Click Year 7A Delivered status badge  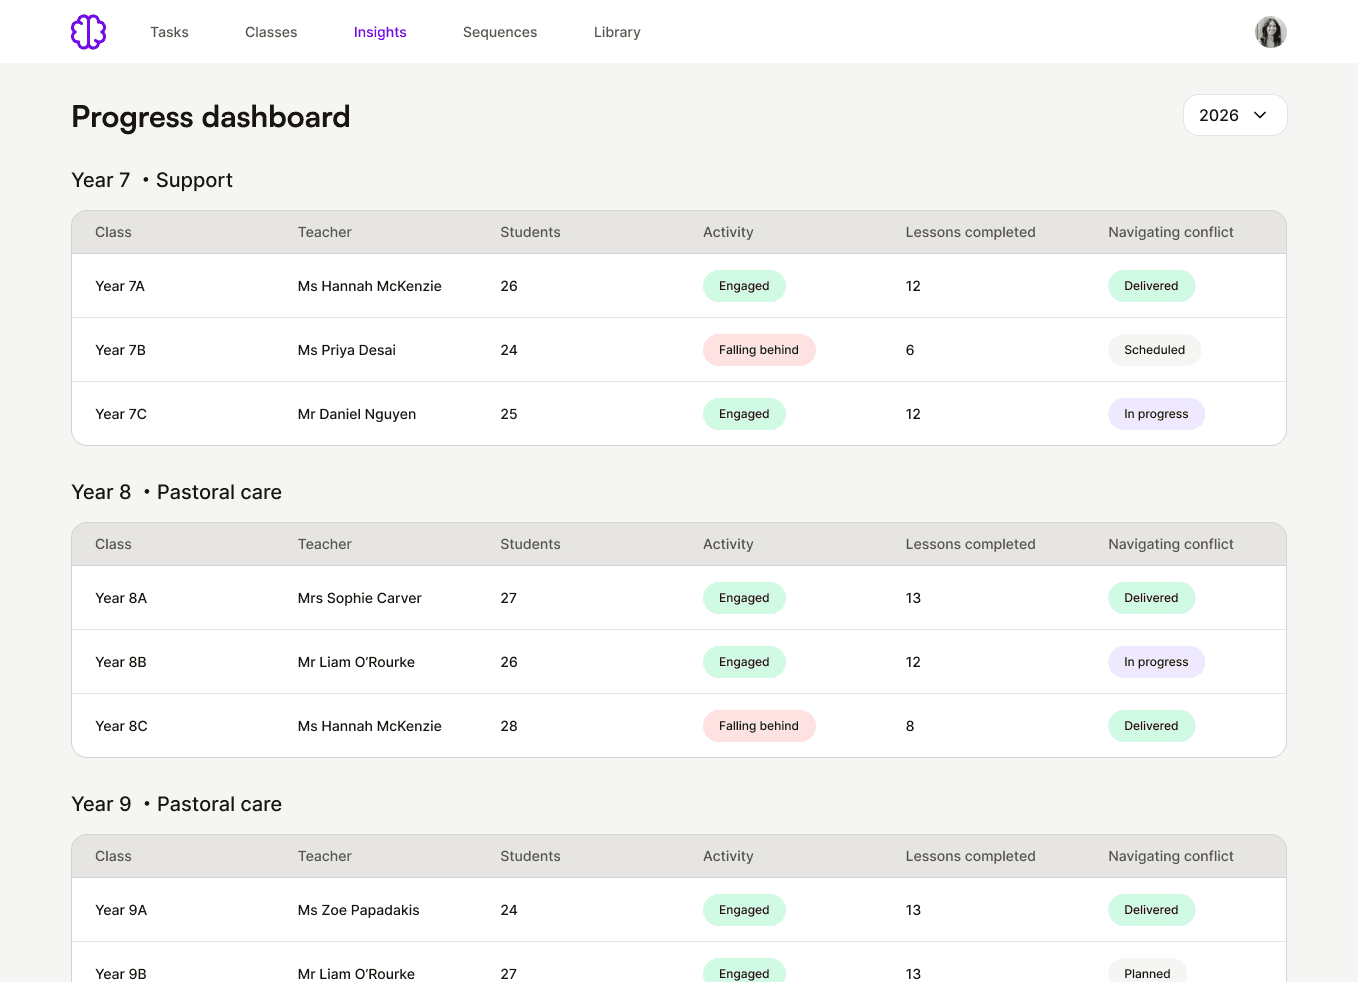1151,286
